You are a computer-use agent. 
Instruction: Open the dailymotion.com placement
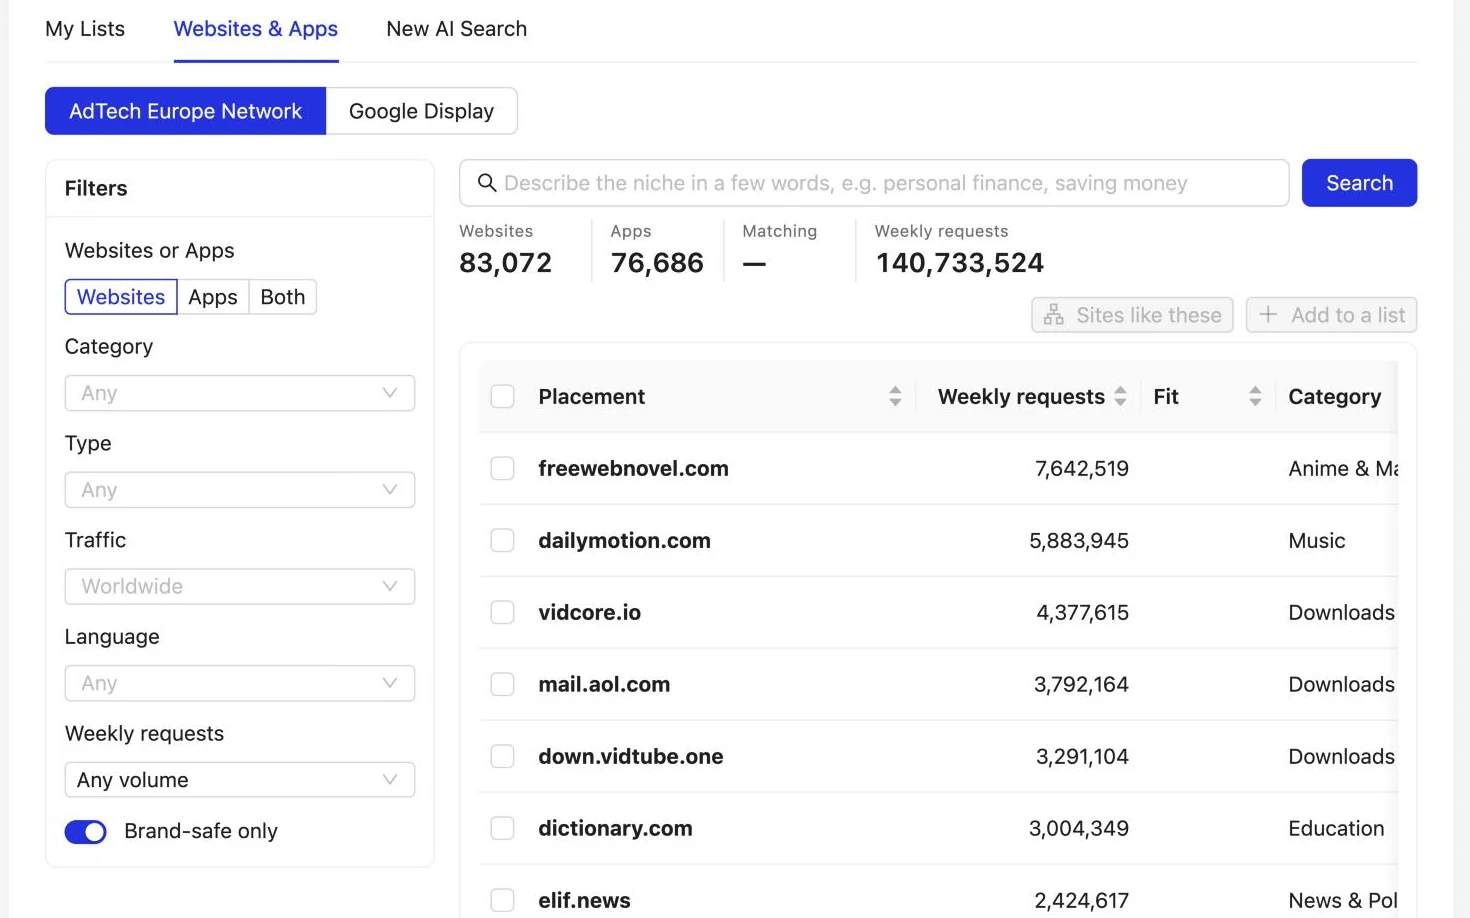pyautogui.click(x=624, y=541)
